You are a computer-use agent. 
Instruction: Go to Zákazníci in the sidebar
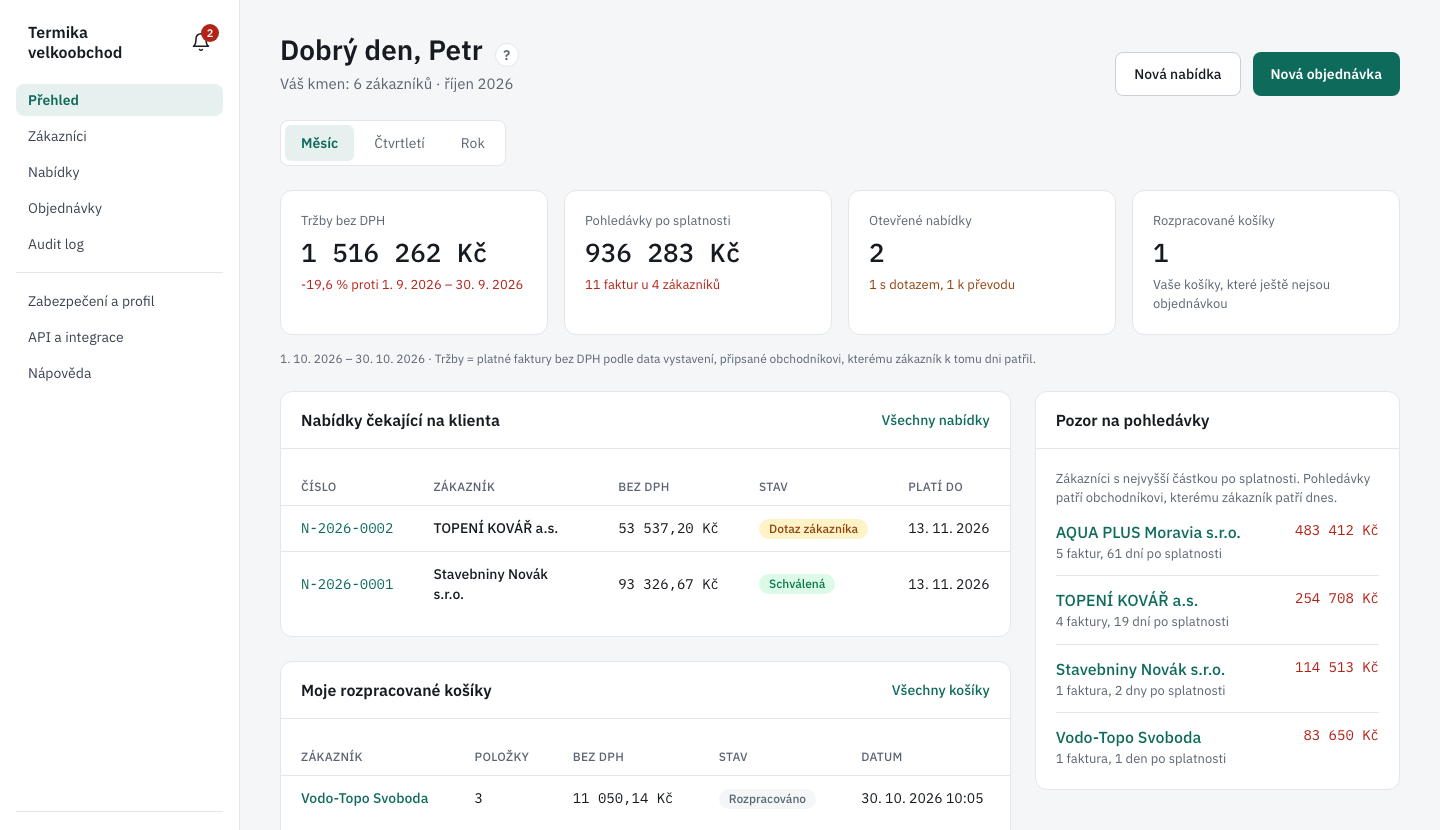(119, 136)
